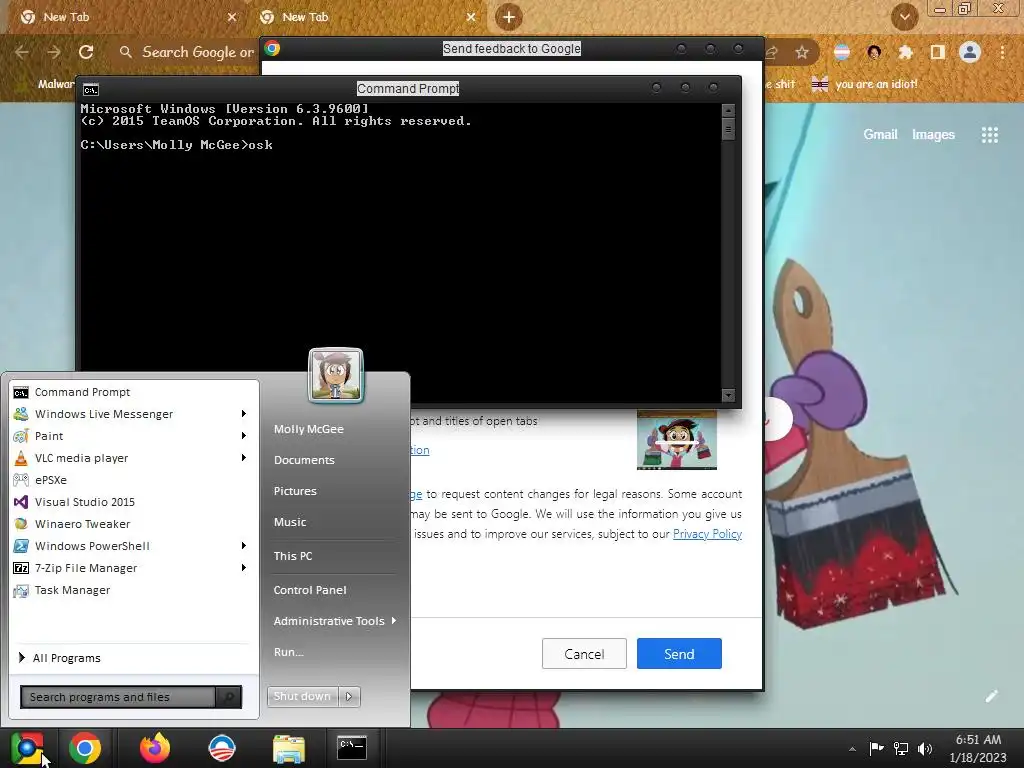
Task: Click the user account picture in Start menu
Action: pos(336,375)
